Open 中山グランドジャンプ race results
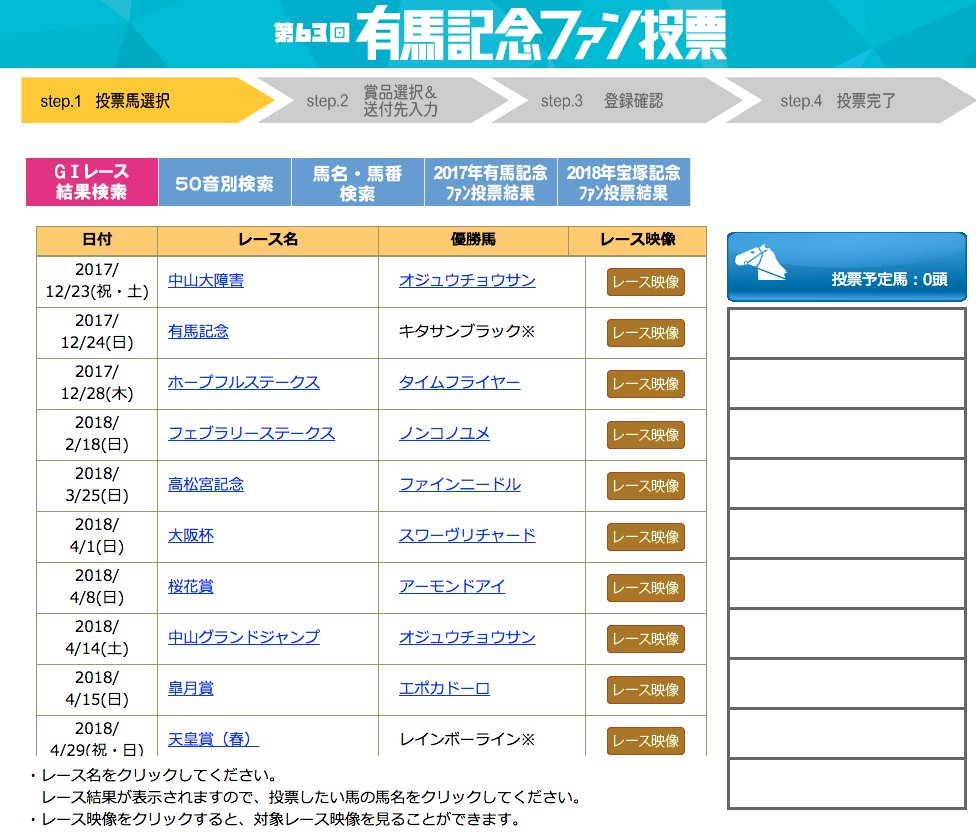This screenshot has height=832, width=976. (x=244, y=638)
